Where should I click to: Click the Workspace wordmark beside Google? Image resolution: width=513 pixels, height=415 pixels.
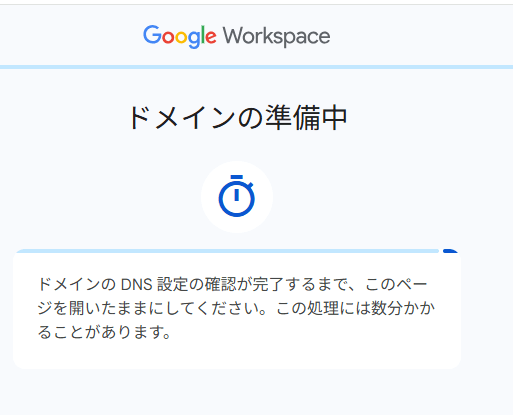[x=277, y=36]
